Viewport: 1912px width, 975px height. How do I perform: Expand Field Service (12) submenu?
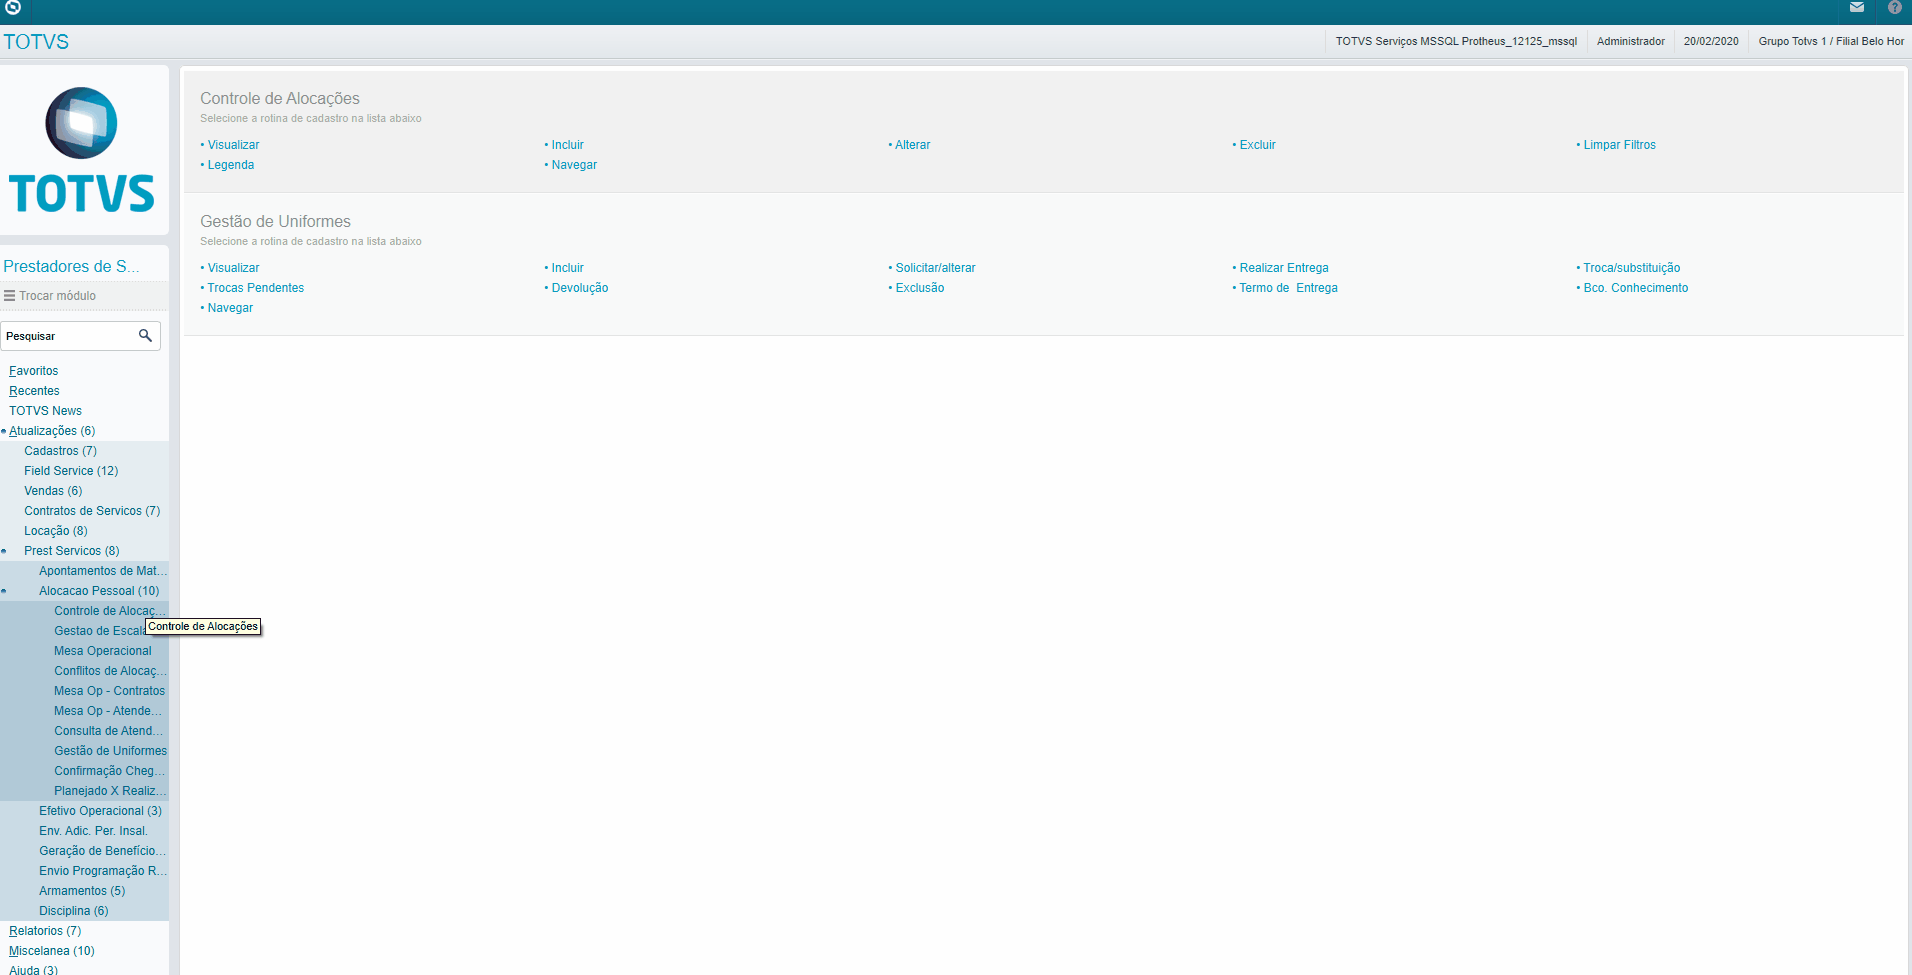tap(71, 471)
